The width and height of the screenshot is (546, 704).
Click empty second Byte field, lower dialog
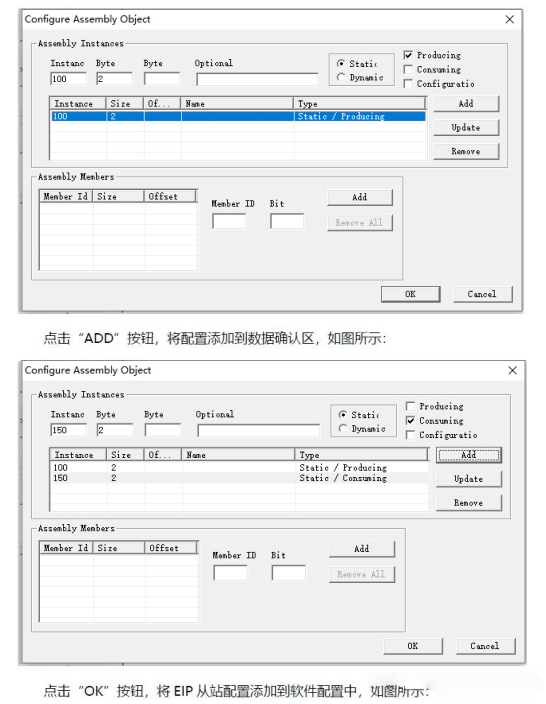pyautogui.click(x=163, y=430)
